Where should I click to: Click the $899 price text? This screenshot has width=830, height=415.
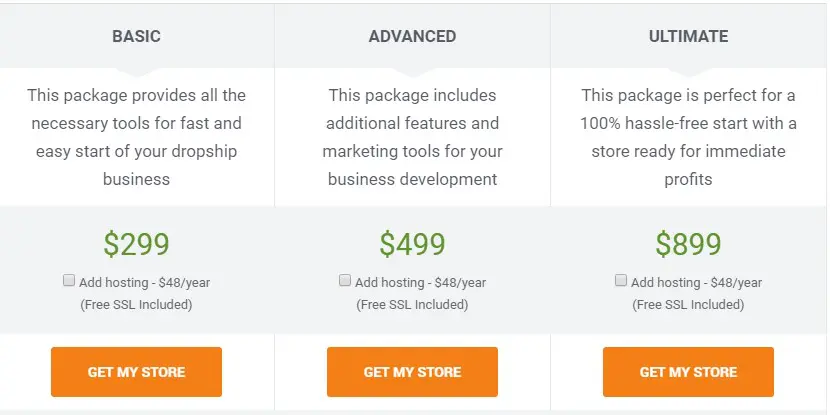(x=688, y=243)
